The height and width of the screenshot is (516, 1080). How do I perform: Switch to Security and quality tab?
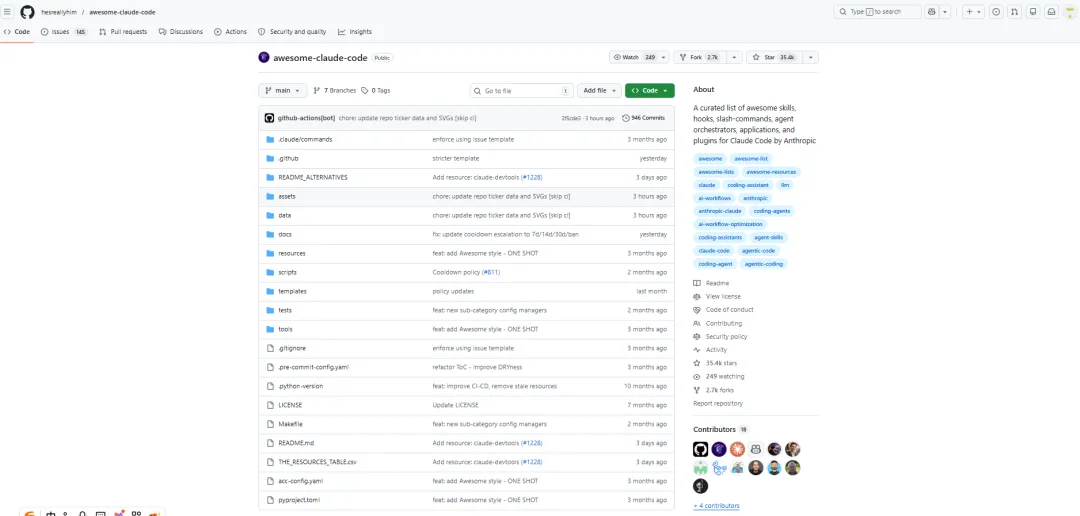pos(292,32)
